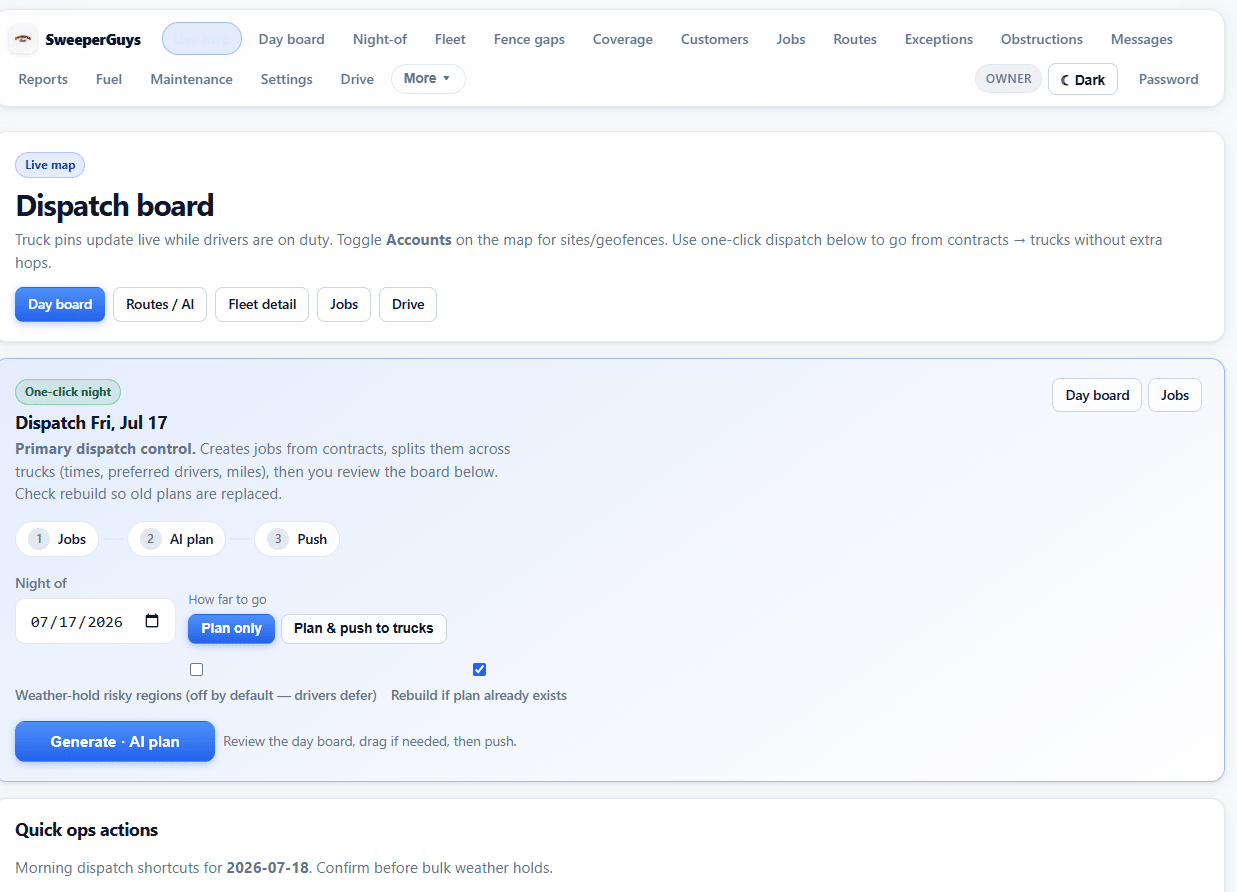Select step 3 Push
Viewport: 1237px width, 892px height.
tap(297, 539)
